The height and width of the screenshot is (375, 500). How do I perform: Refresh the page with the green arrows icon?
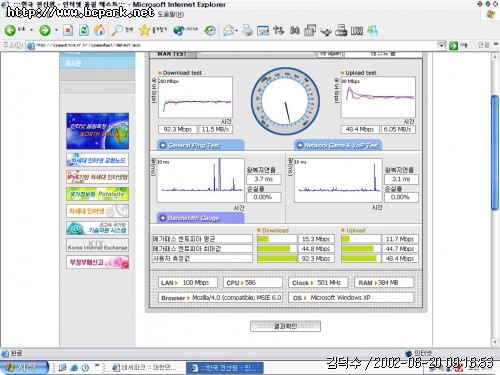tap(84, 30)
